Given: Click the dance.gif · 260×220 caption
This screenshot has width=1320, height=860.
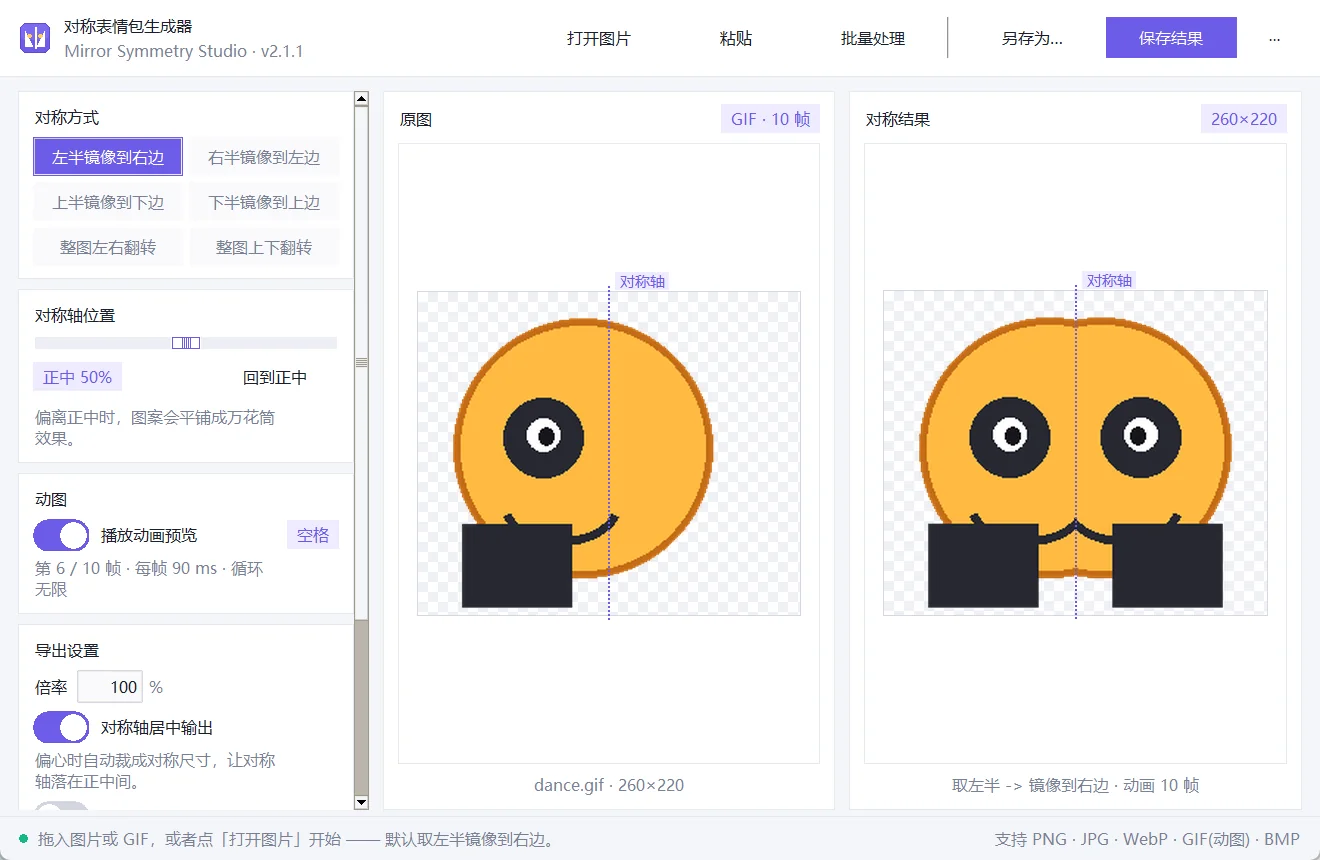Looking at the screenshot, I should (609, 785).
